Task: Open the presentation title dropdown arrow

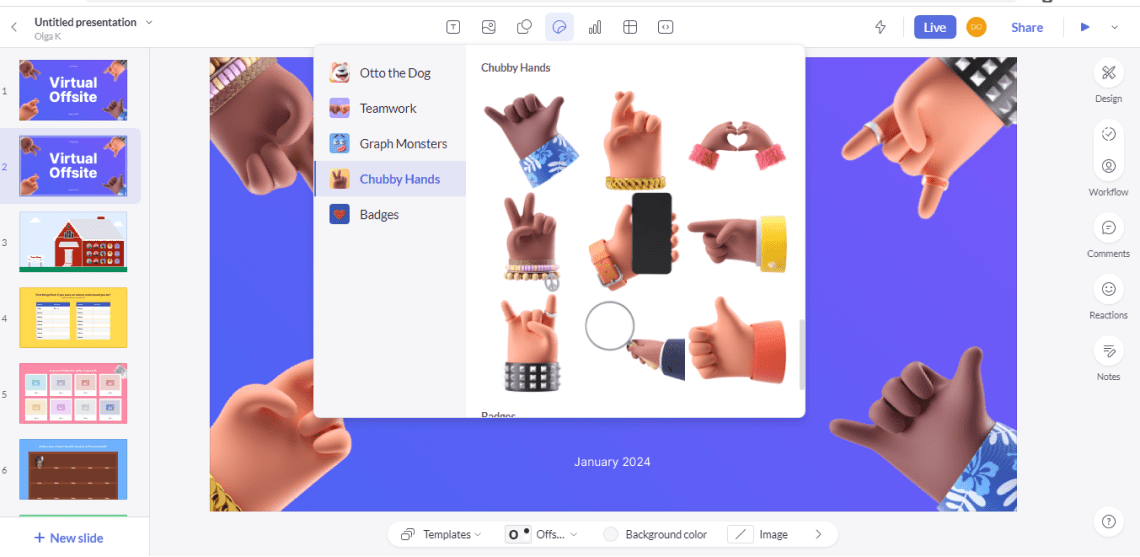Action: point(149,22)
